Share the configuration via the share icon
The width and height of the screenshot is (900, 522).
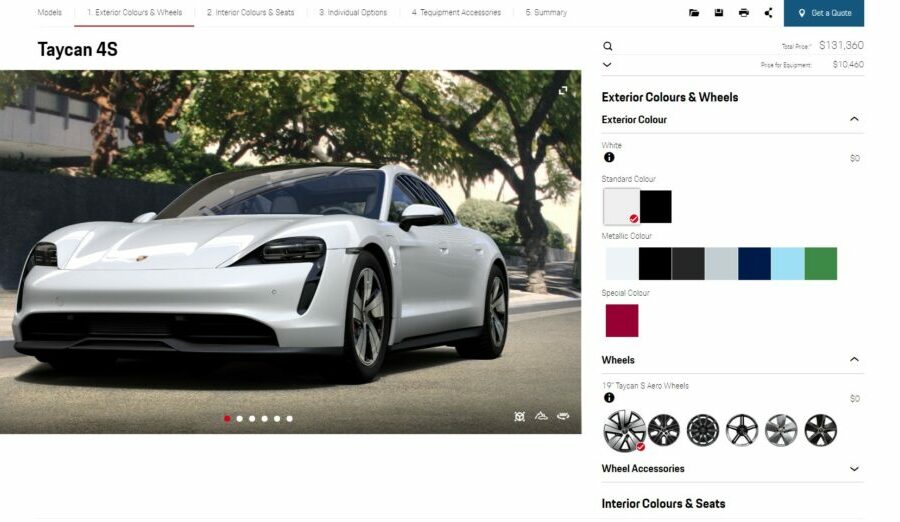point(769,13)
